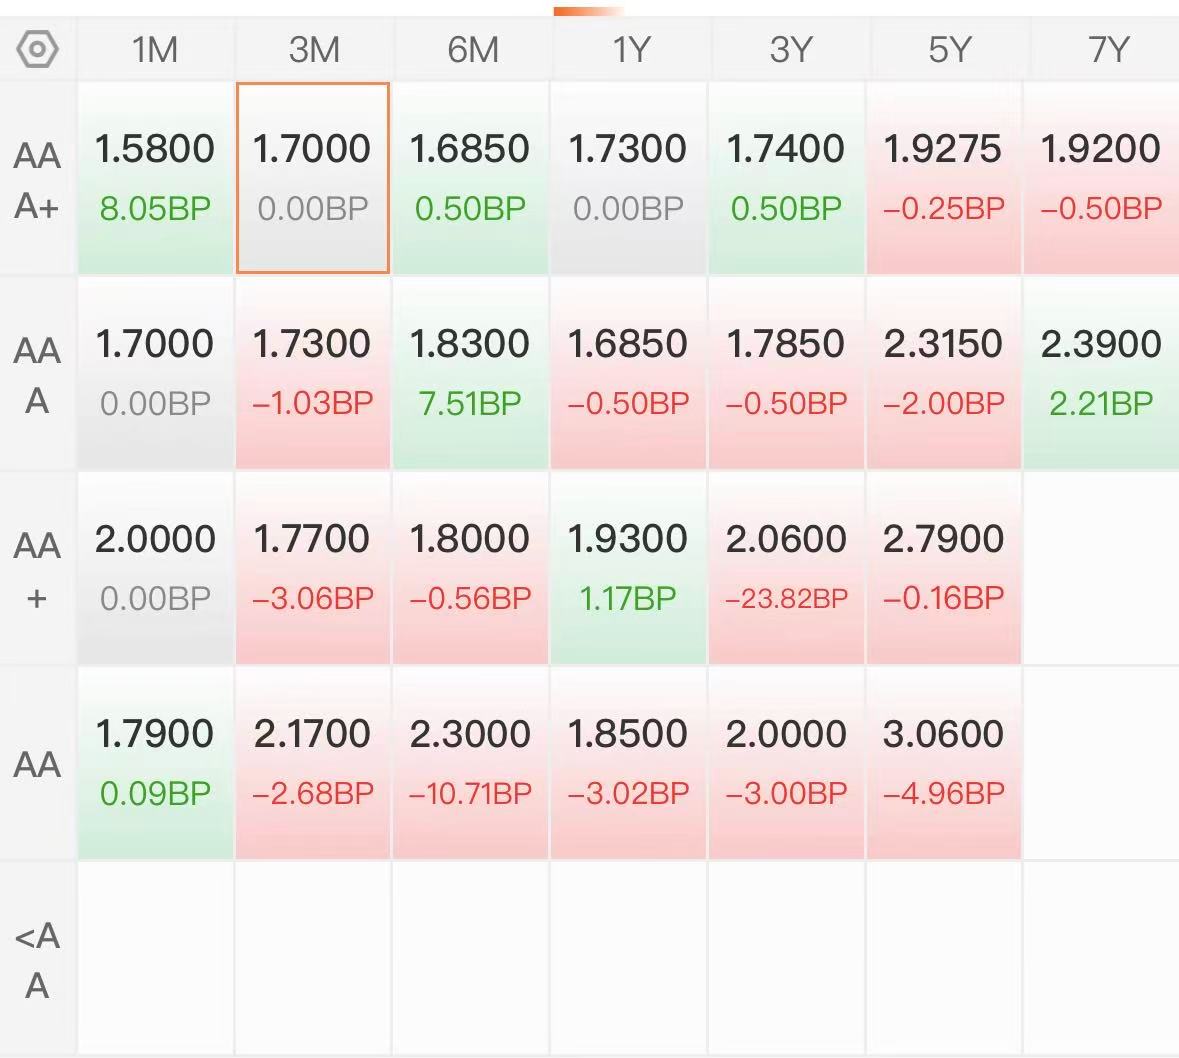Click the 2.3900 AAA 7Y cell

pyautogui.click(x=1101, y=372)
